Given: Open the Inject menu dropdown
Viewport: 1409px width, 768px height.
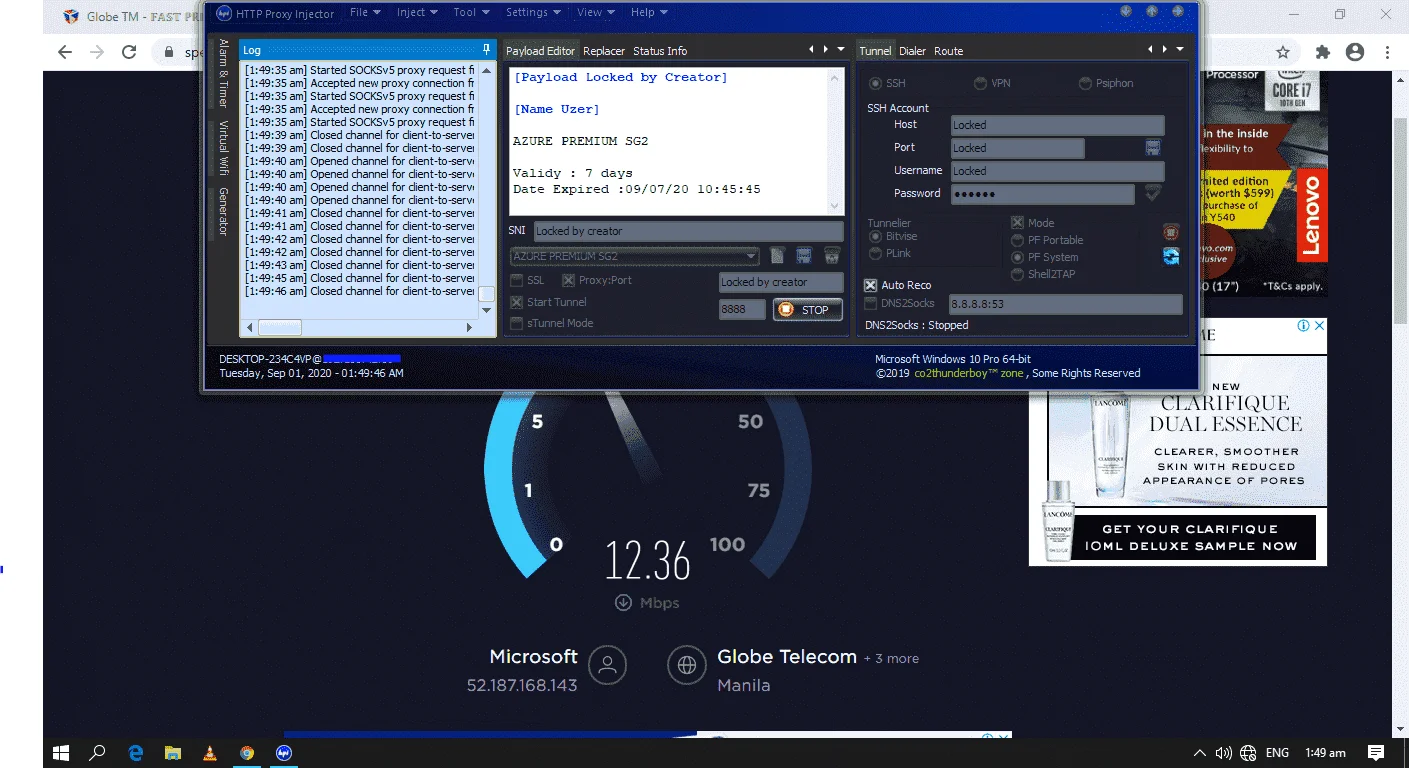Looking at the screenshot, I should coord(417,13).
